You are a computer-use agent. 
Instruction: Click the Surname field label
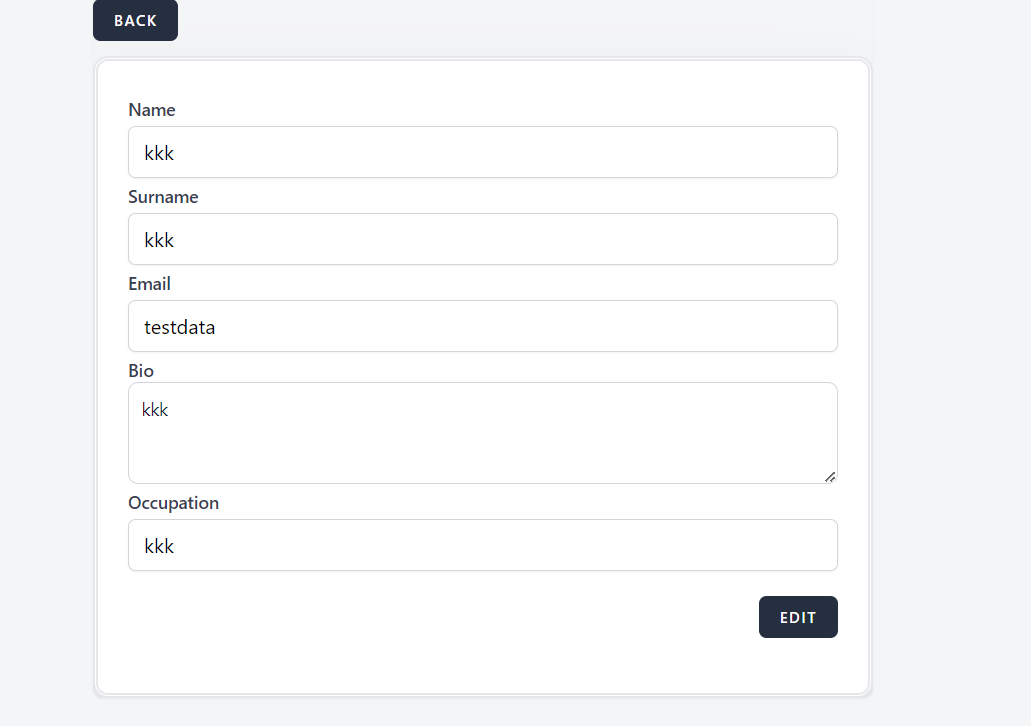tap(163, 197)
